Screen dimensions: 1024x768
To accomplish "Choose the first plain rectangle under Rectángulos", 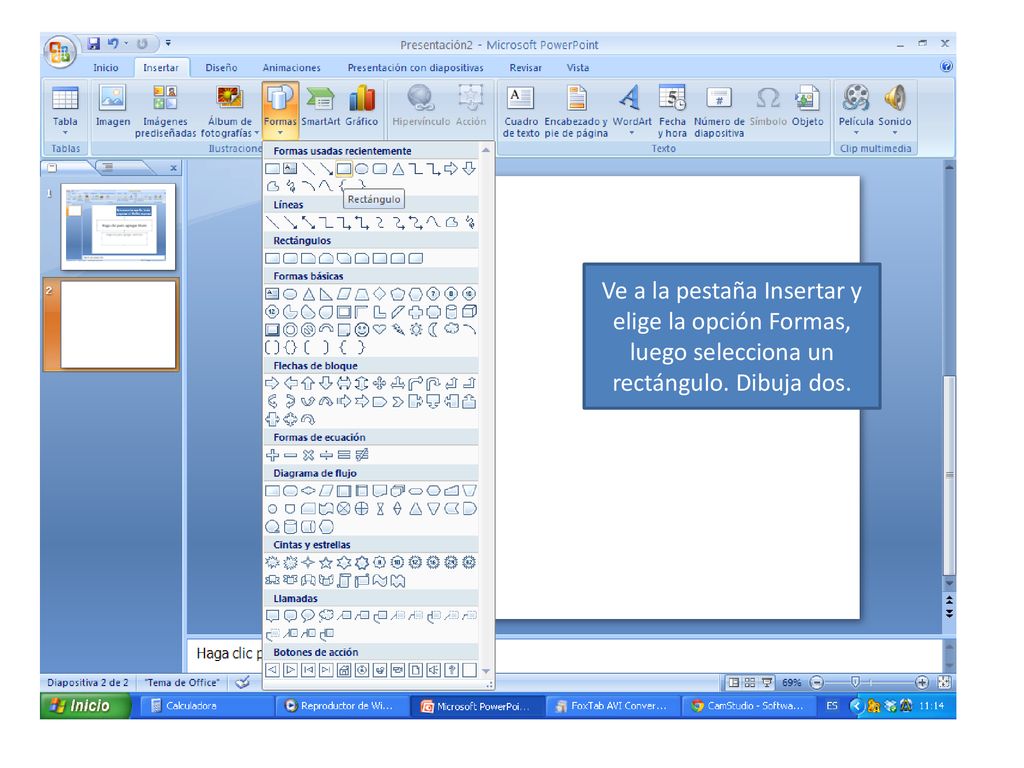I will point(272,259).
